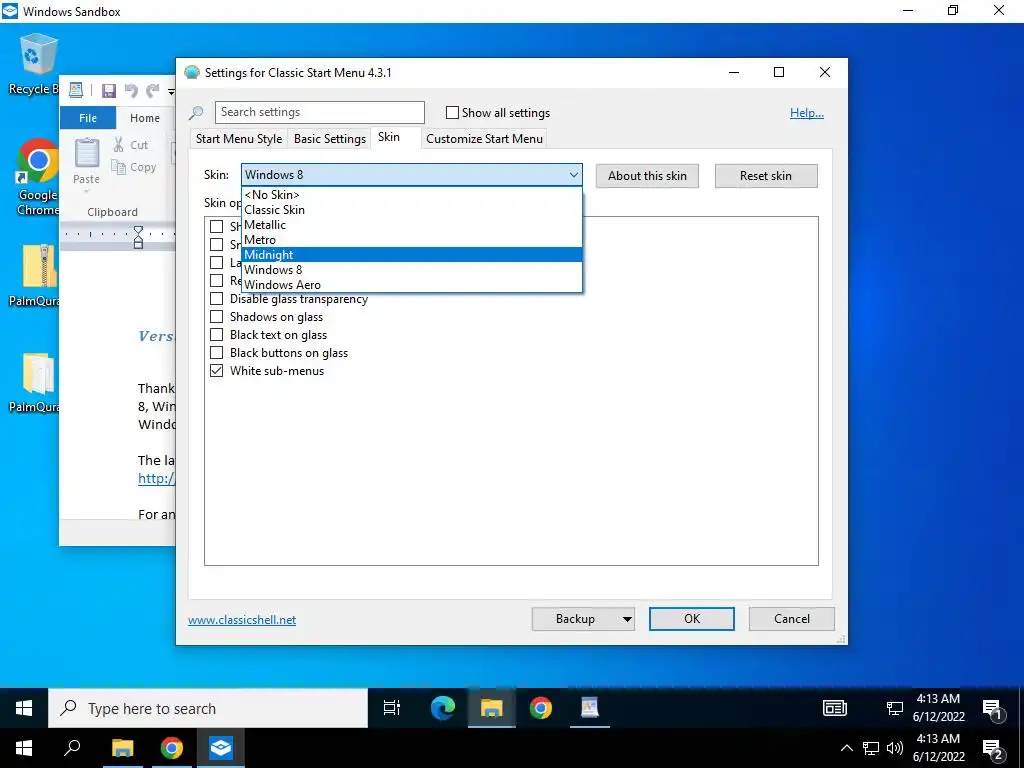
Task: Enable Black text on glass
Action: pyautogui.click(x=216, y=335)
